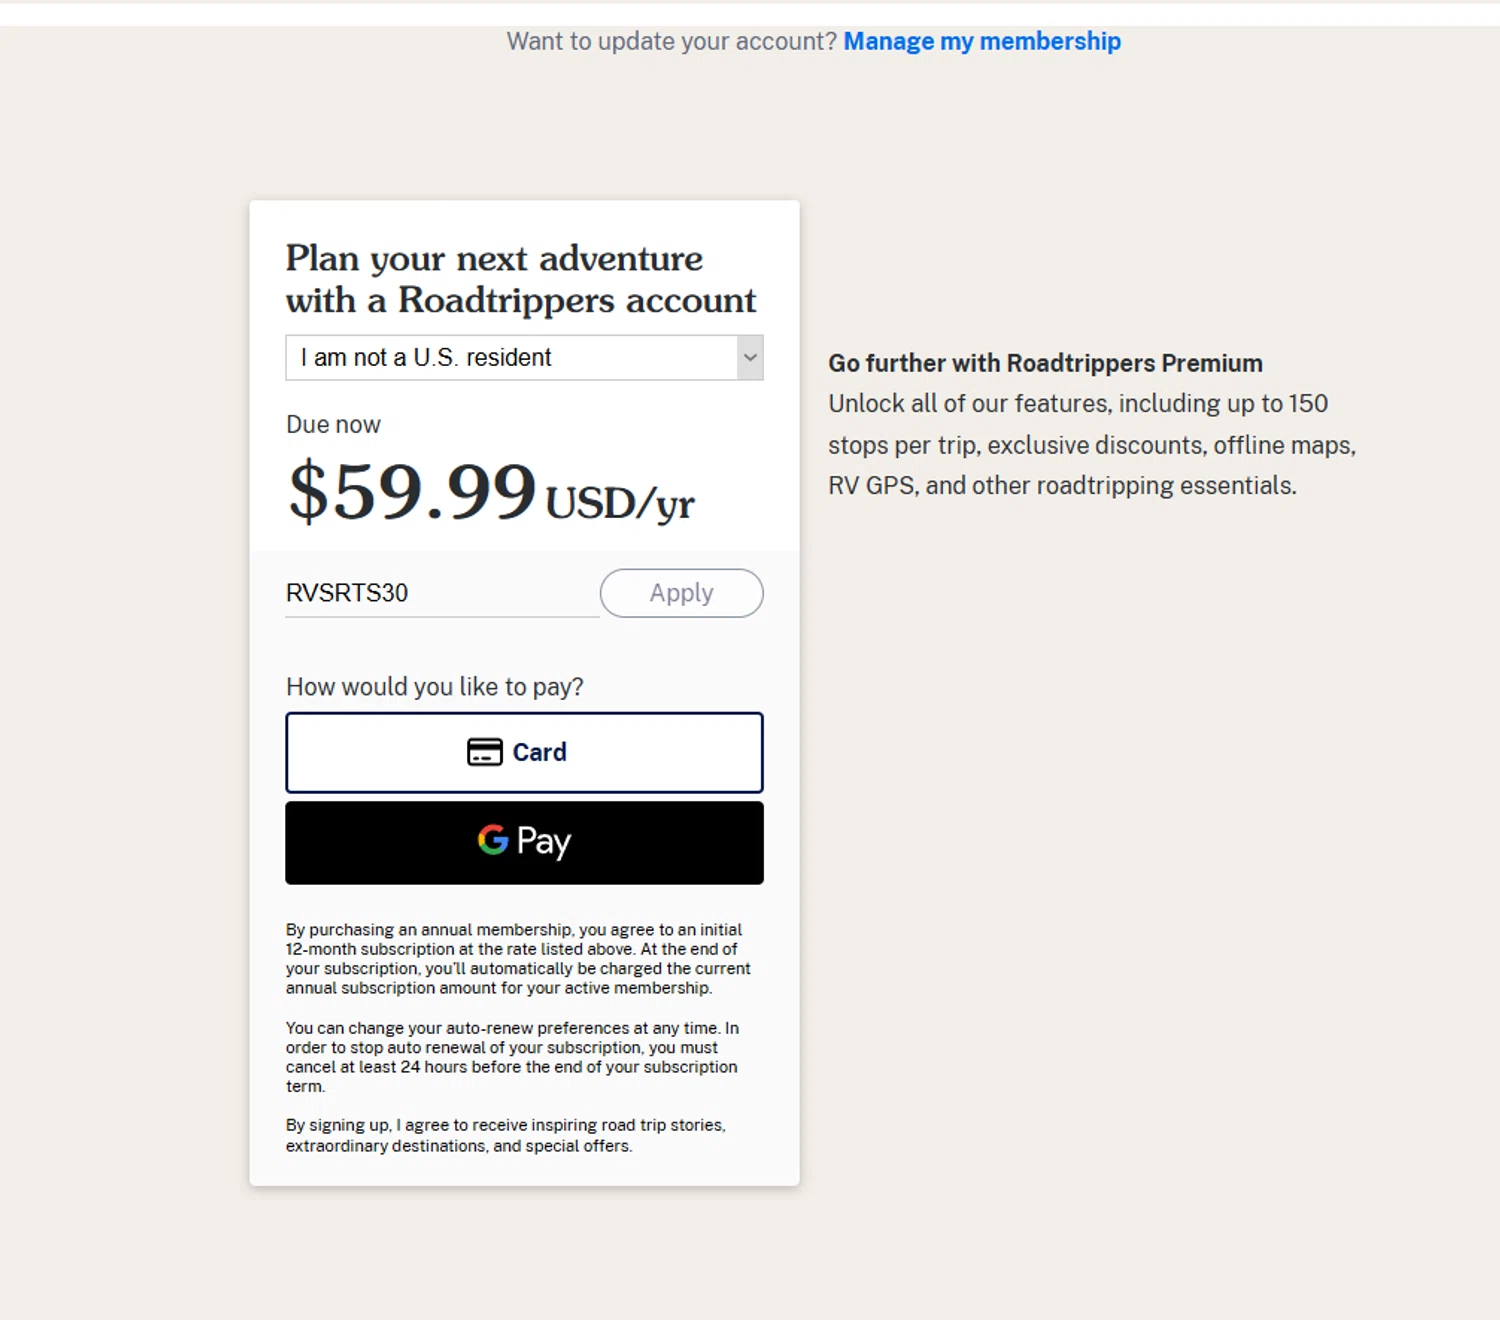The height and width of the screenshot is (1320, 1500).
Task: Click the annual membership terms paragraph
Action: pos(517,959)
